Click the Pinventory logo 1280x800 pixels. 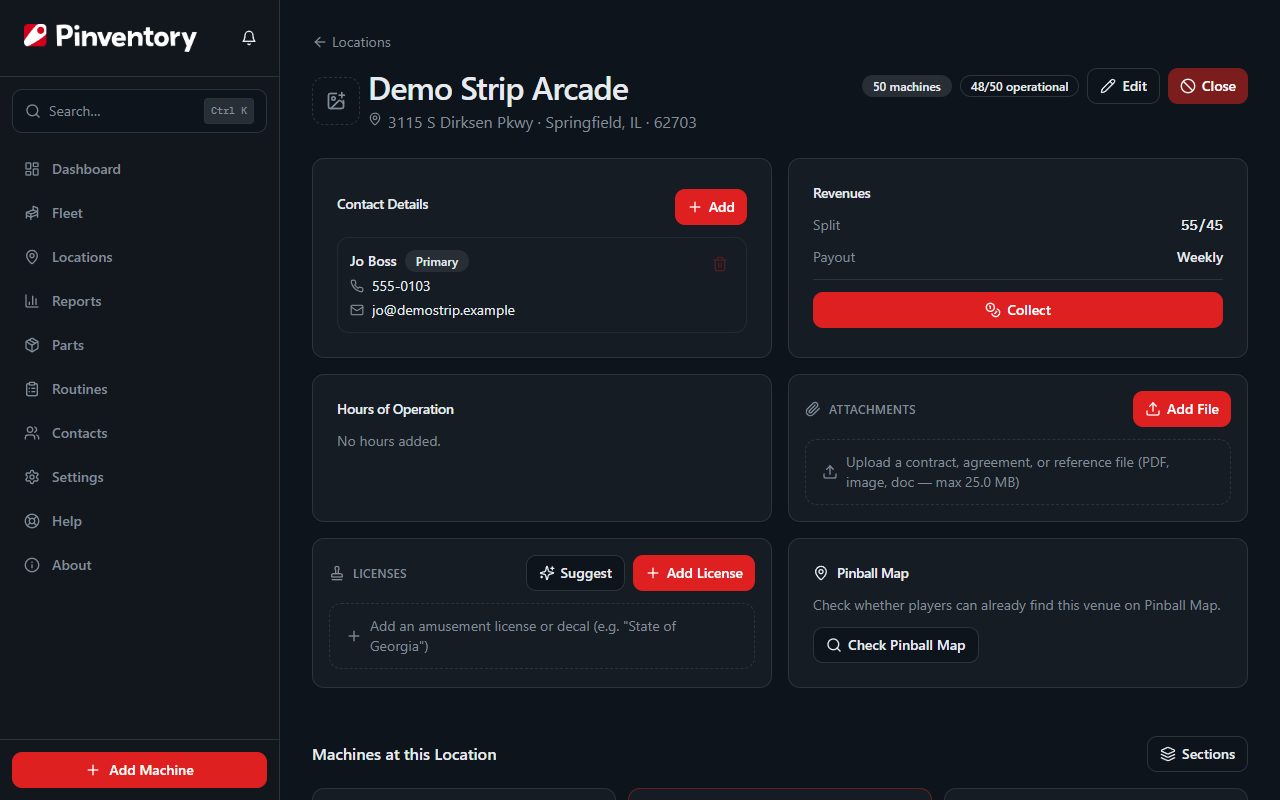pyautogui.click(x=110, y=37)
